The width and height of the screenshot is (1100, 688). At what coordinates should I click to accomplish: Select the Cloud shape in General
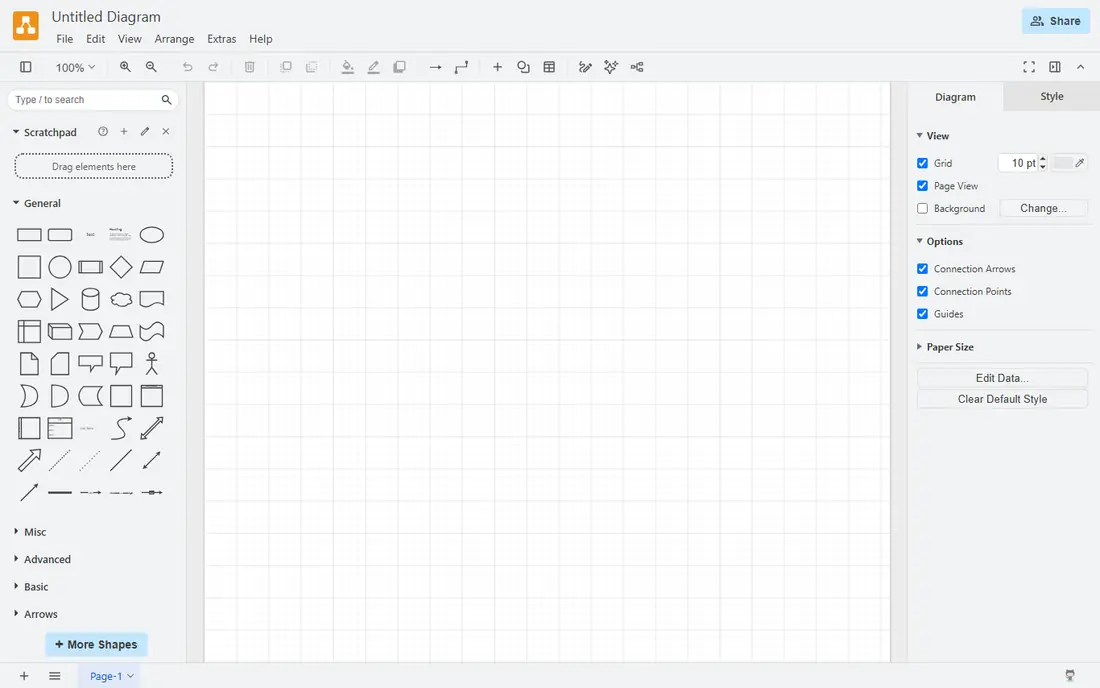click(x=121, y=299)
